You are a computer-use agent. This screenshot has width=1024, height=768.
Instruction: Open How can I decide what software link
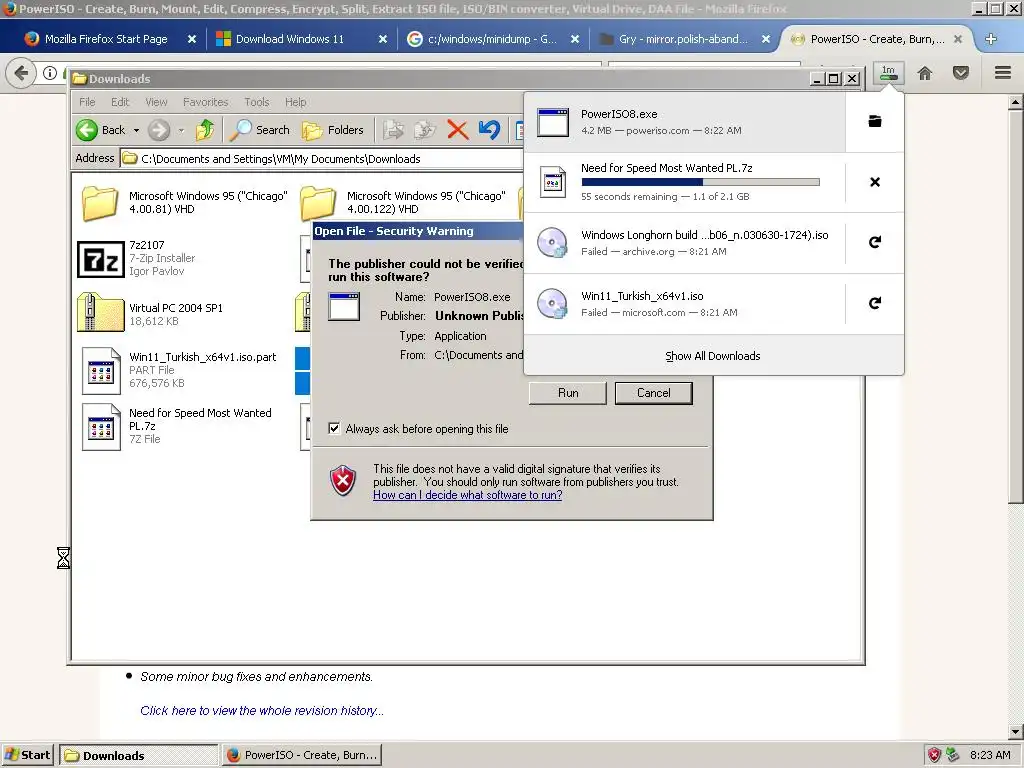468,495
